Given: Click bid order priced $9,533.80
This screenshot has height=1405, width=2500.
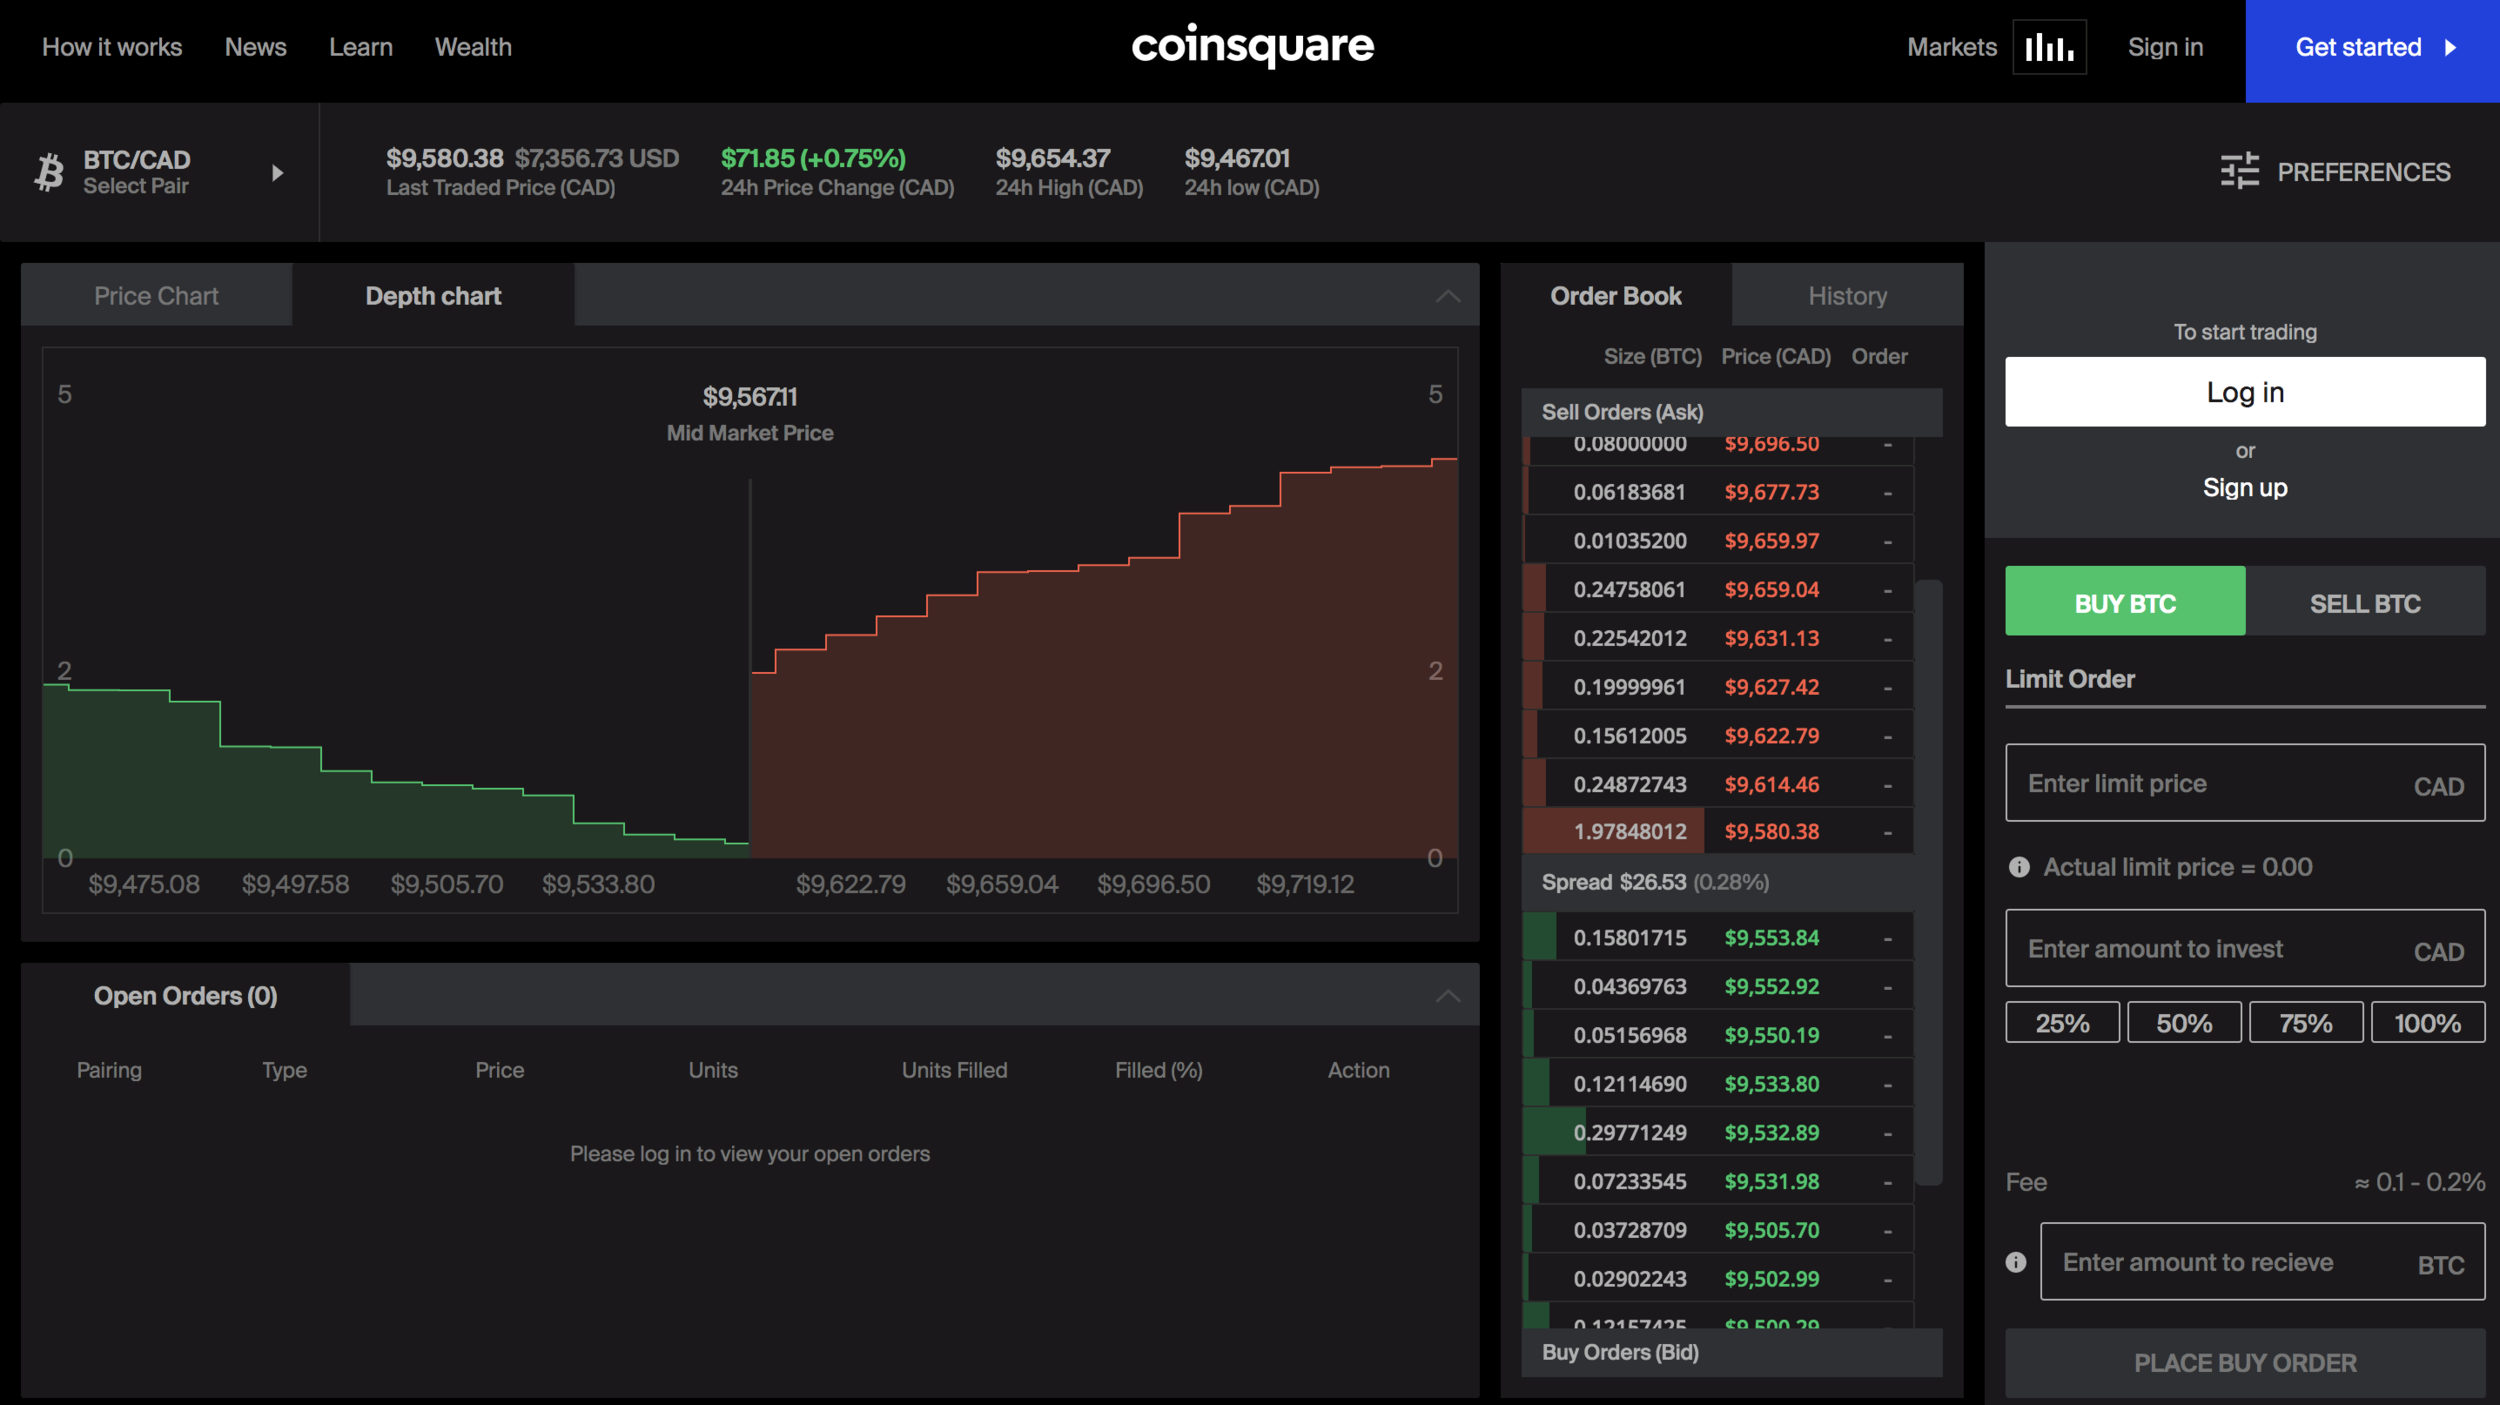Looking at the screenshot, I should tap(1718, 1084).
